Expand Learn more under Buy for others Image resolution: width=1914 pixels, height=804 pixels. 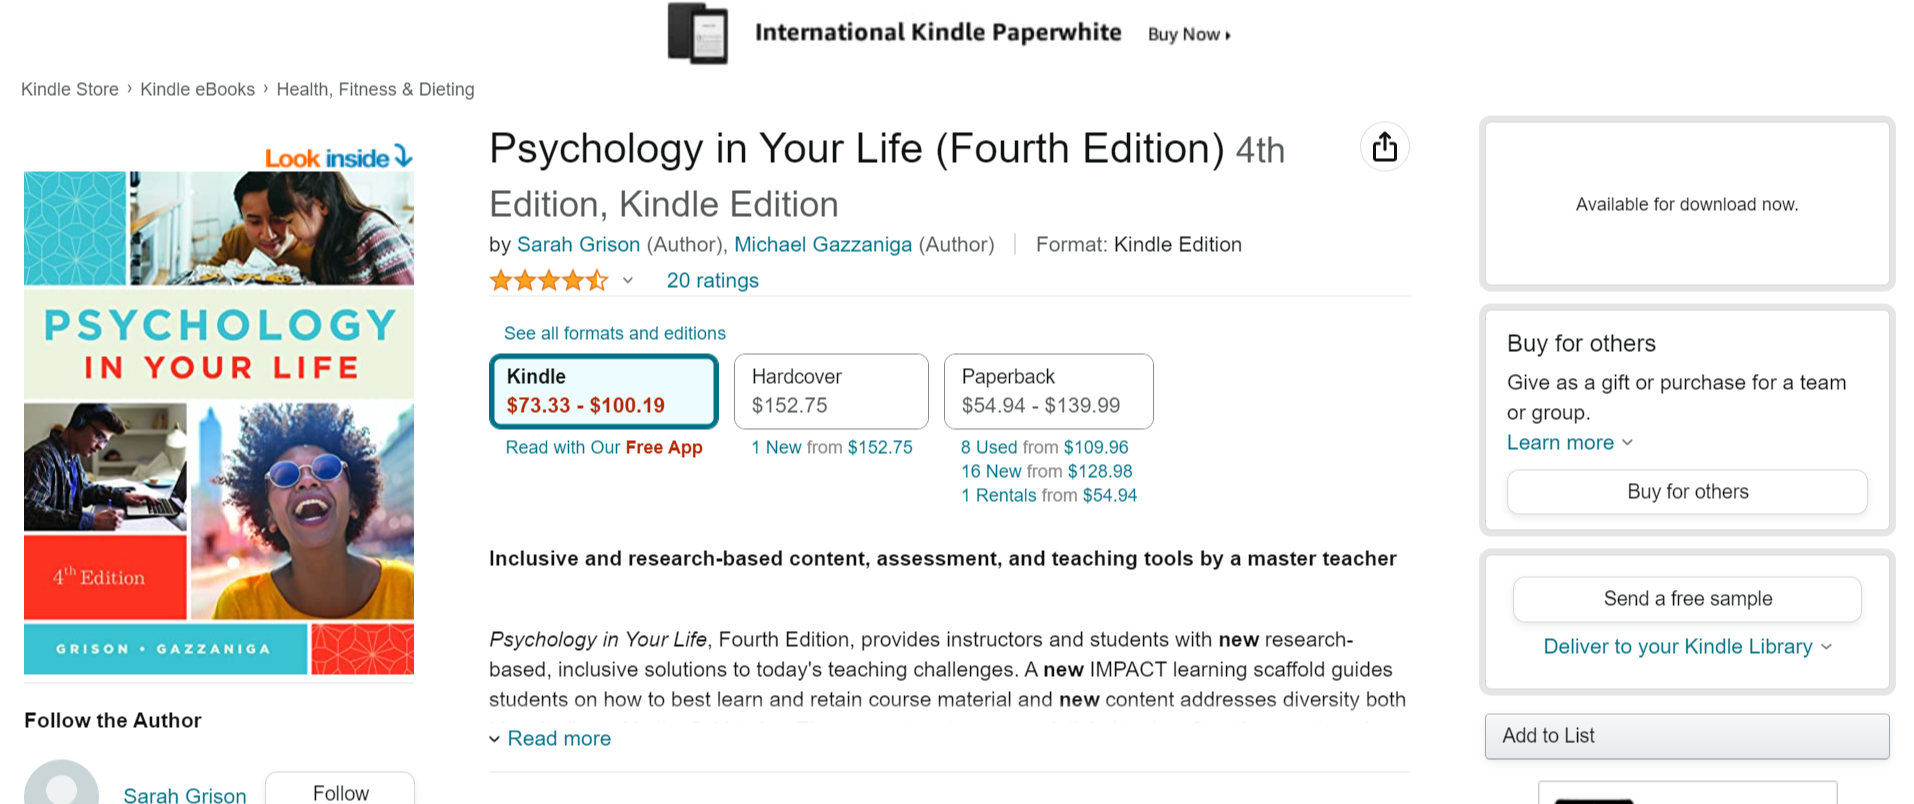(x=1568, y=443)
